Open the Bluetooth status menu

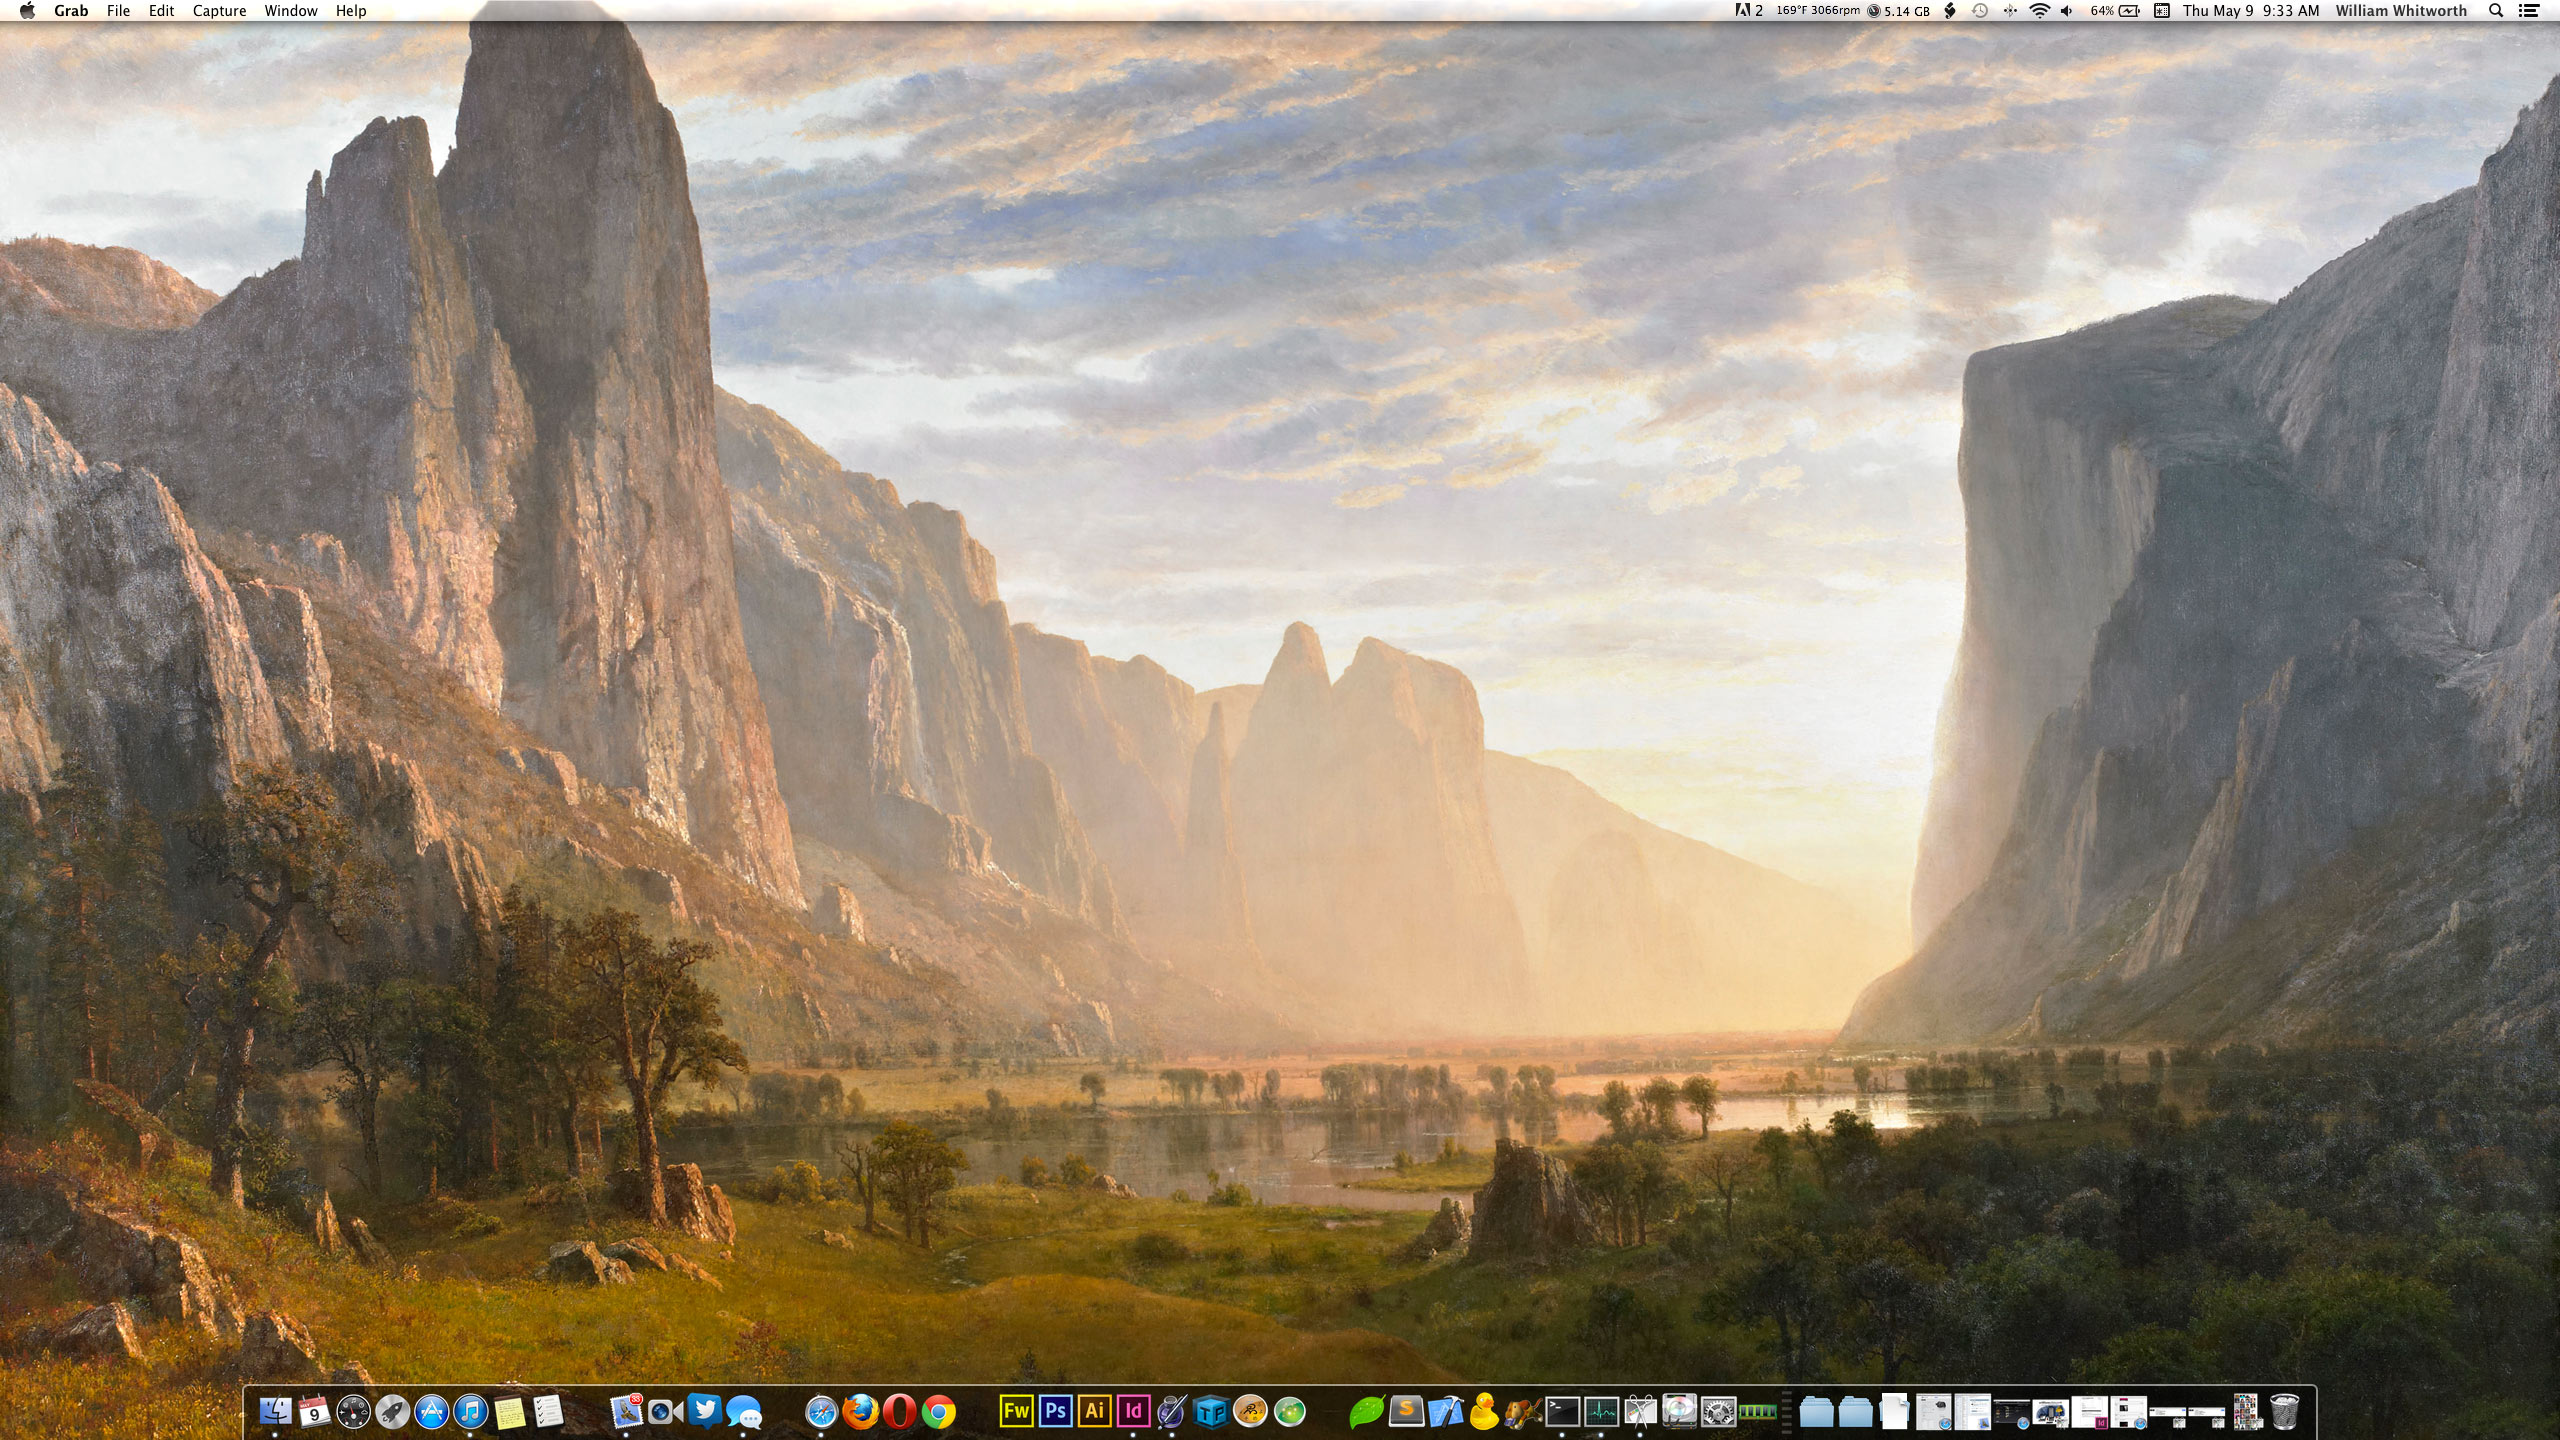click(x=2010, y=11)
